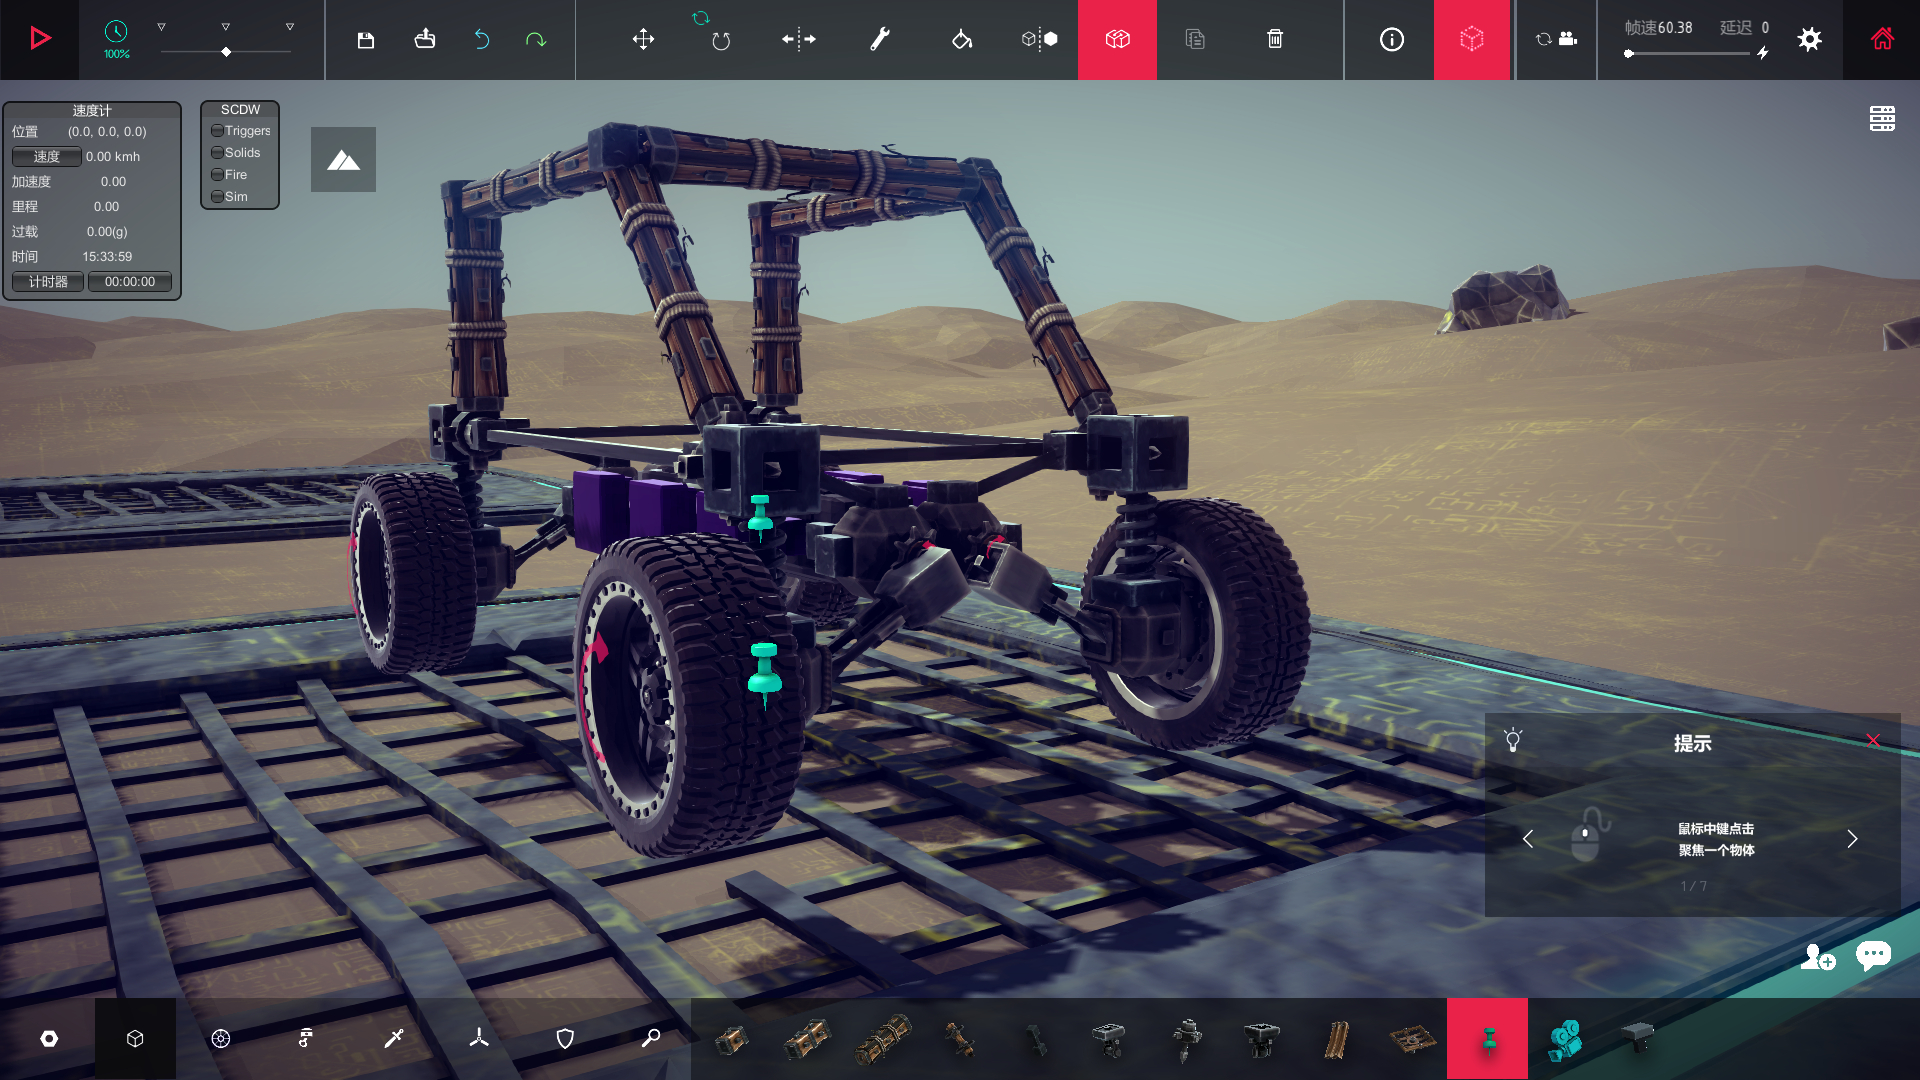The height and width of the screenshot is (1080, 1920).
Task: Select the small wooden block
Action: (731, 1040)
